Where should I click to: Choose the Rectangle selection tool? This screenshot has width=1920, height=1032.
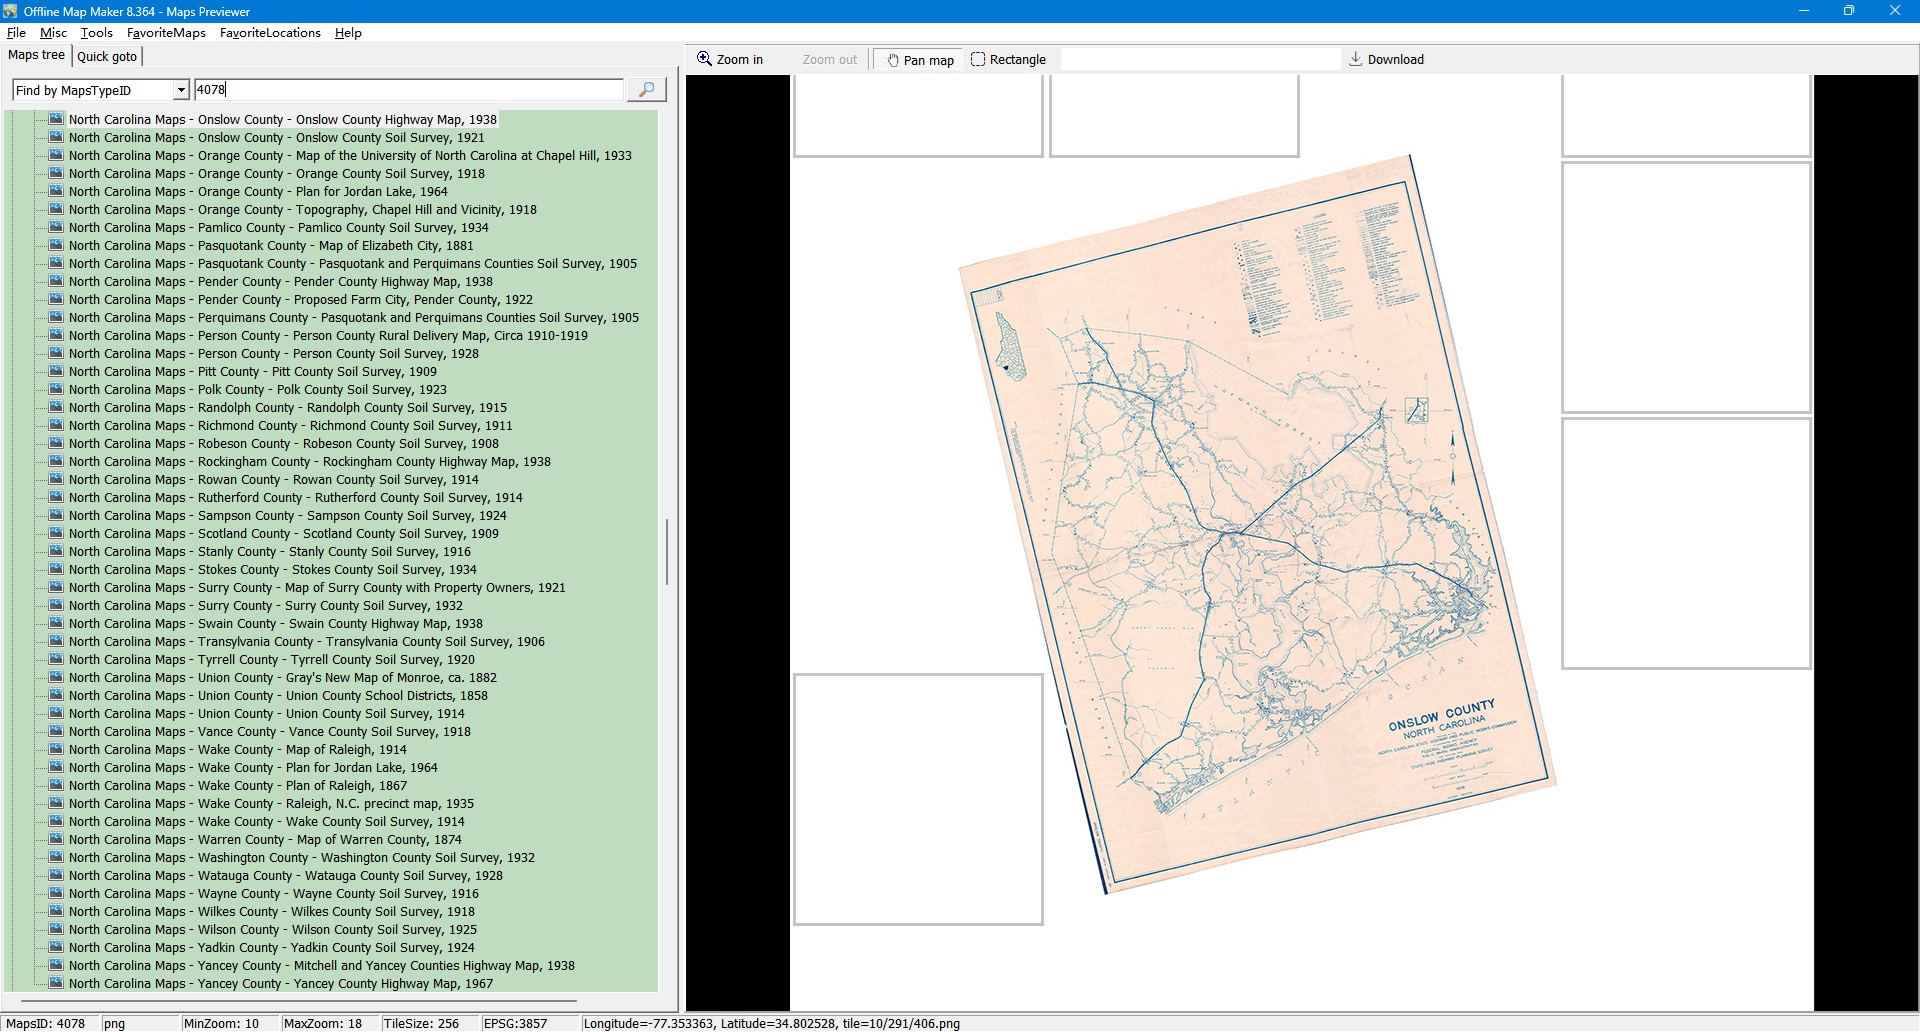point(1008,60)
